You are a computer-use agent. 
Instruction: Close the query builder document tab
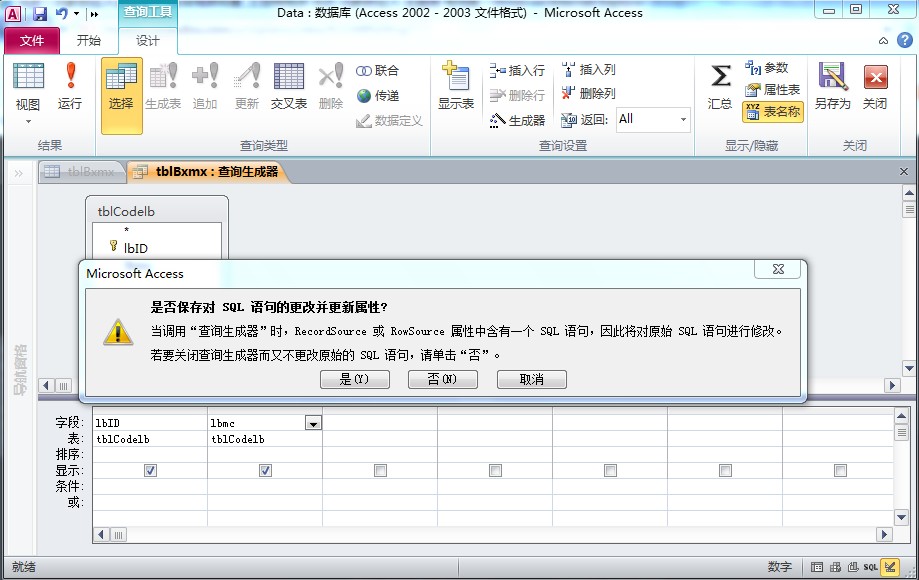[904, 172]
